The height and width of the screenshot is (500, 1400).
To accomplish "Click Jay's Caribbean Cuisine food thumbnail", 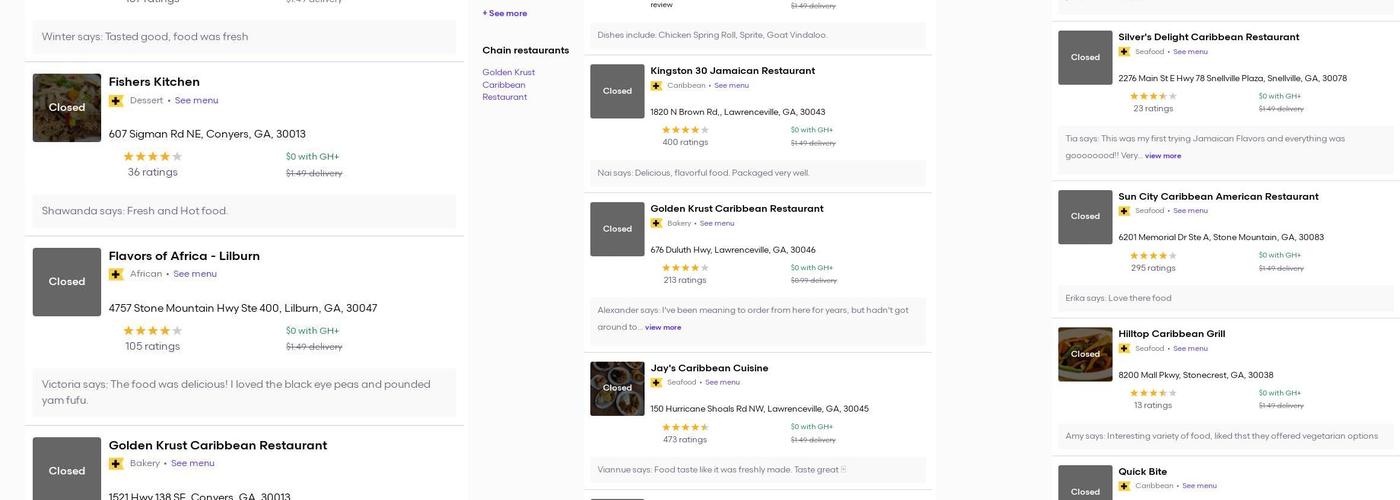I will [x=617, y=388].
